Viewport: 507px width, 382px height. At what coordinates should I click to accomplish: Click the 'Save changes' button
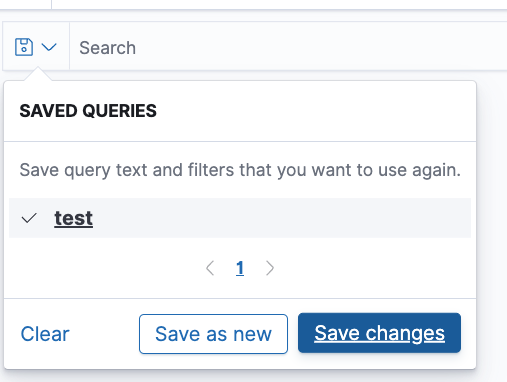379,333
